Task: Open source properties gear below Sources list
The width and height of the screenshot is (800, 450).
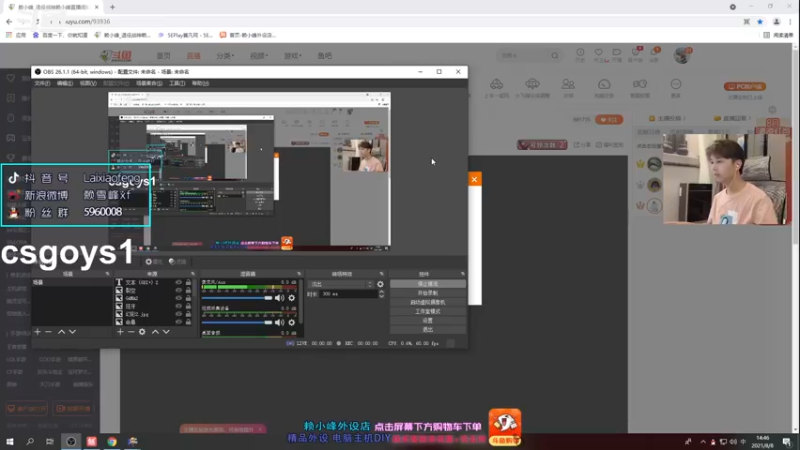Action: 142,332
